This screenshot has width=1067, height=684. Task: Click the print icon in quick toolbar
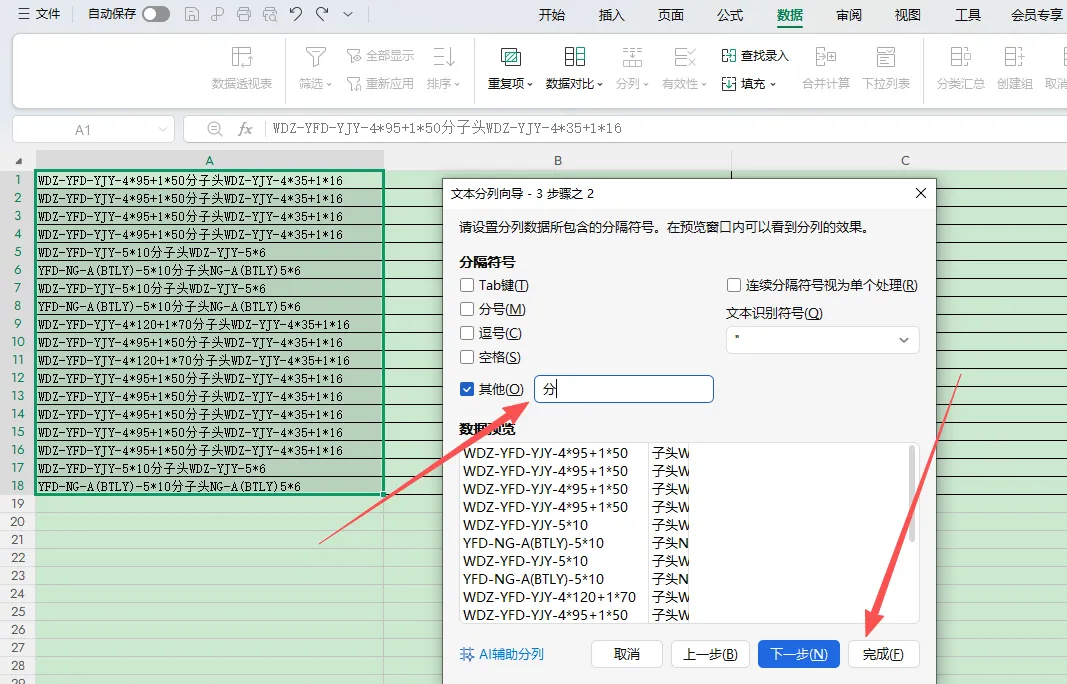[244, 14]
